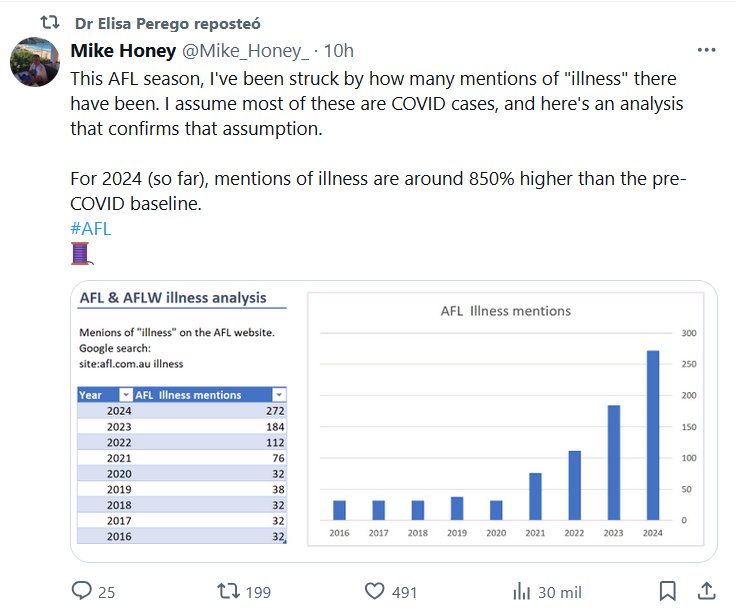This screenshot has height=614, width=736.
Task: Click the share upload icon
Action: pos(706,591)
